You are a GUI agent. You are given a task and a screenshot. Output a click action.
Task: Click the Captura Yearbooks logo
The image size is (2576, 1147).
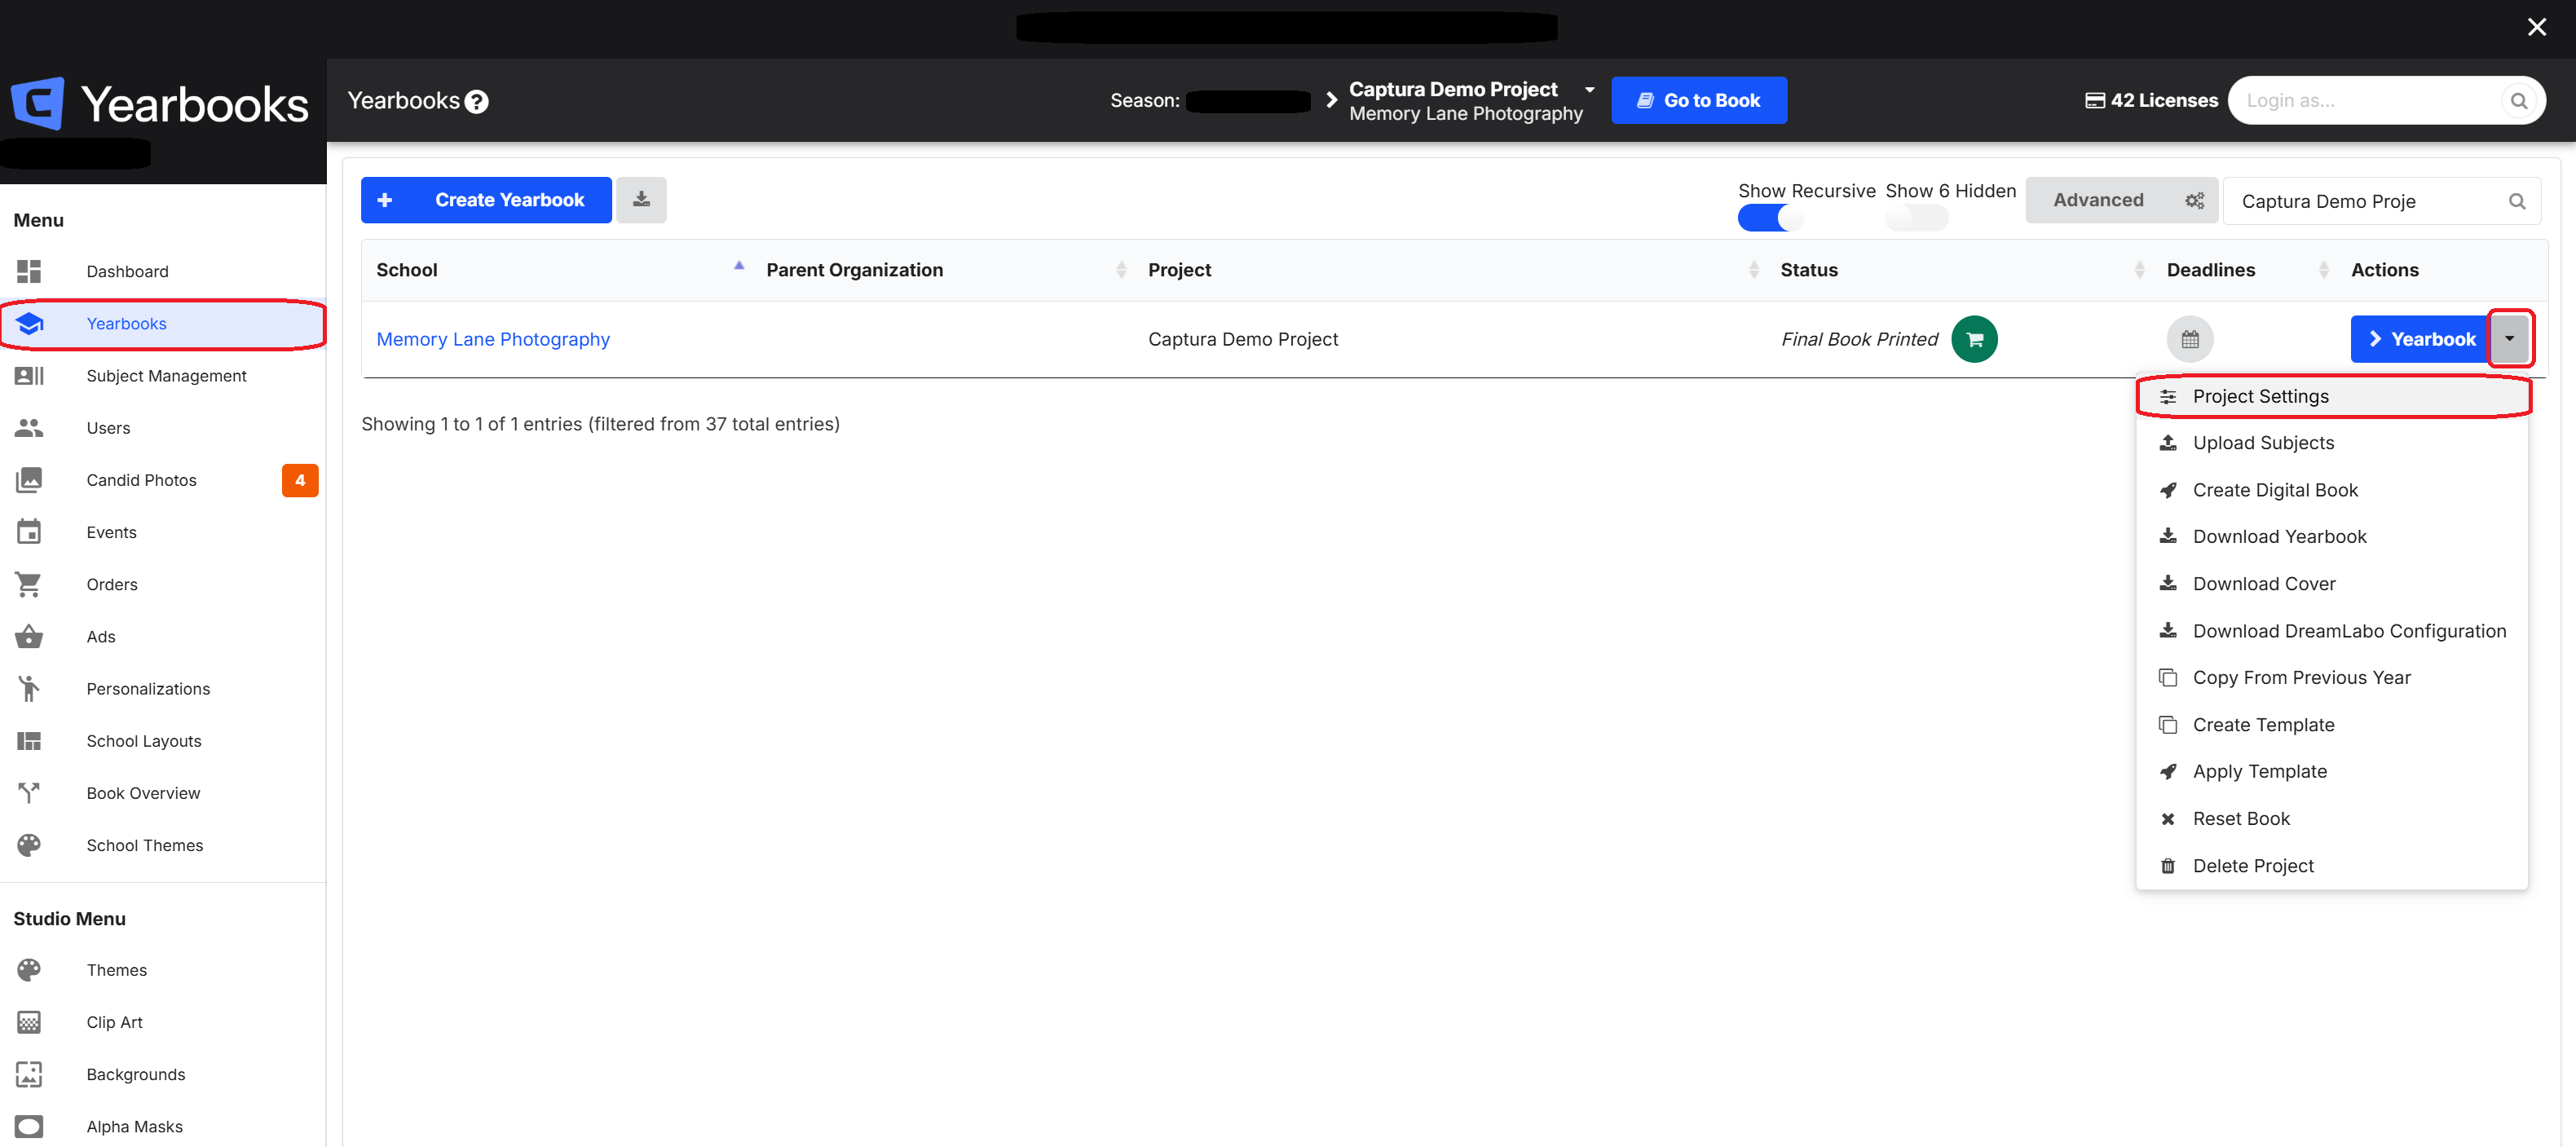pyautogui.click(x=160, y=103)
